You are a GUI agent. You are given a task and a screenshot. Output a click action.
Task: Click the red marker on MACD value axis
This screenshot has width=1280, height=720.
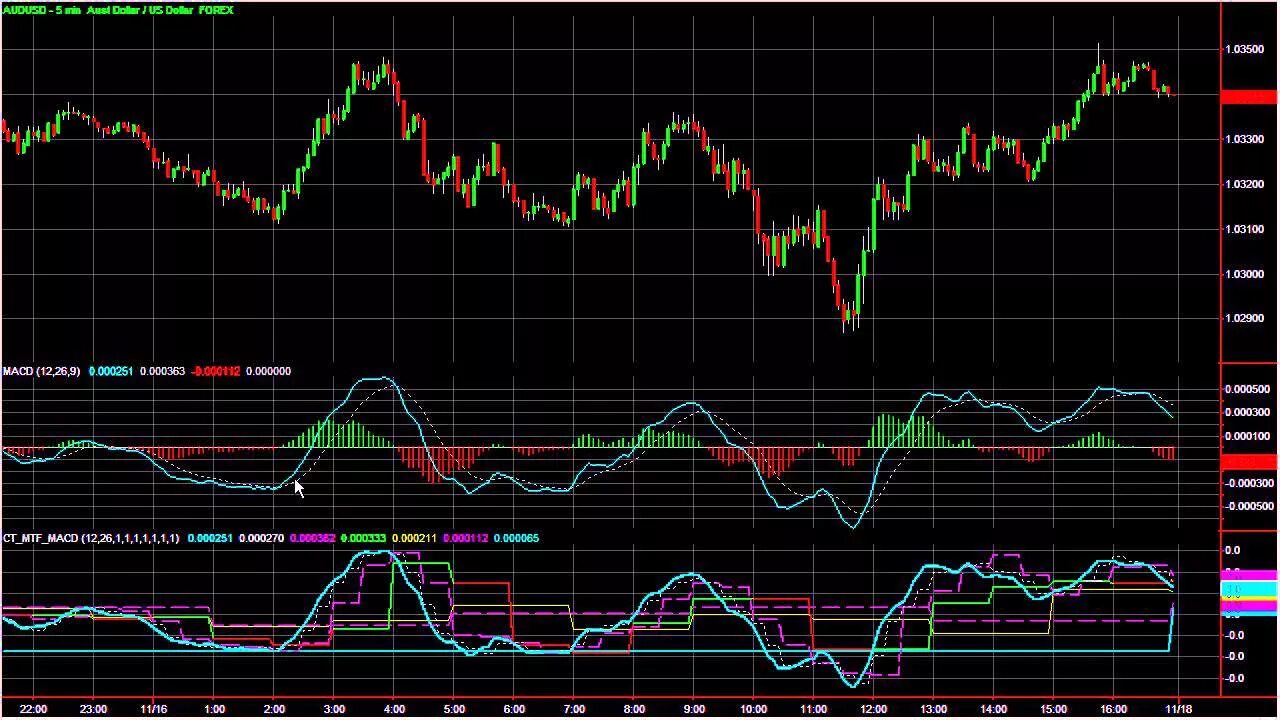(1249, 461)
